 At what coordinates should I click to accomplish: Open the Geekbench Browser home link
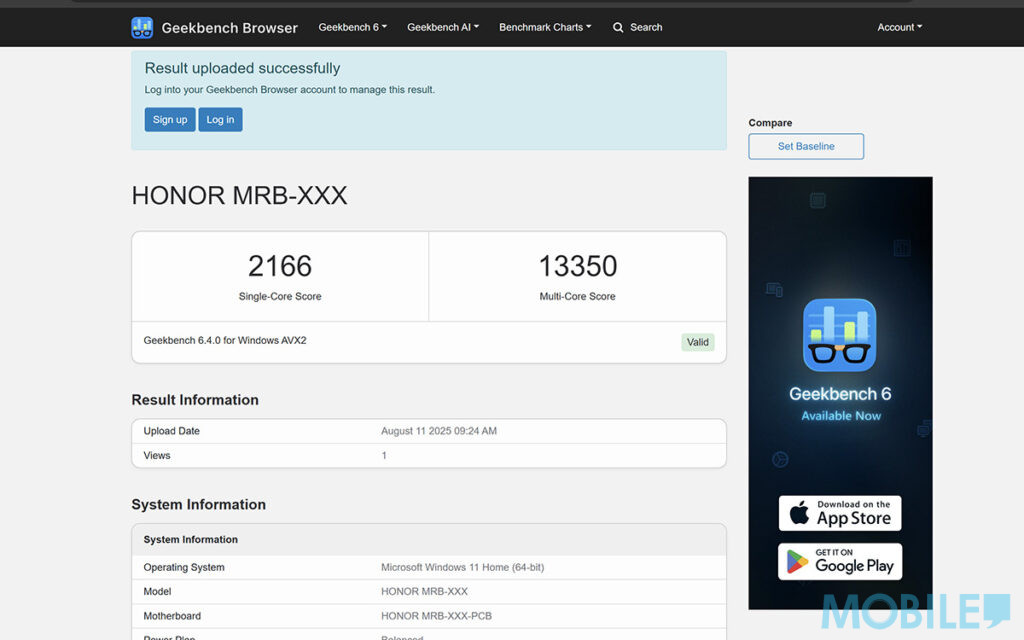click(229, 27)
